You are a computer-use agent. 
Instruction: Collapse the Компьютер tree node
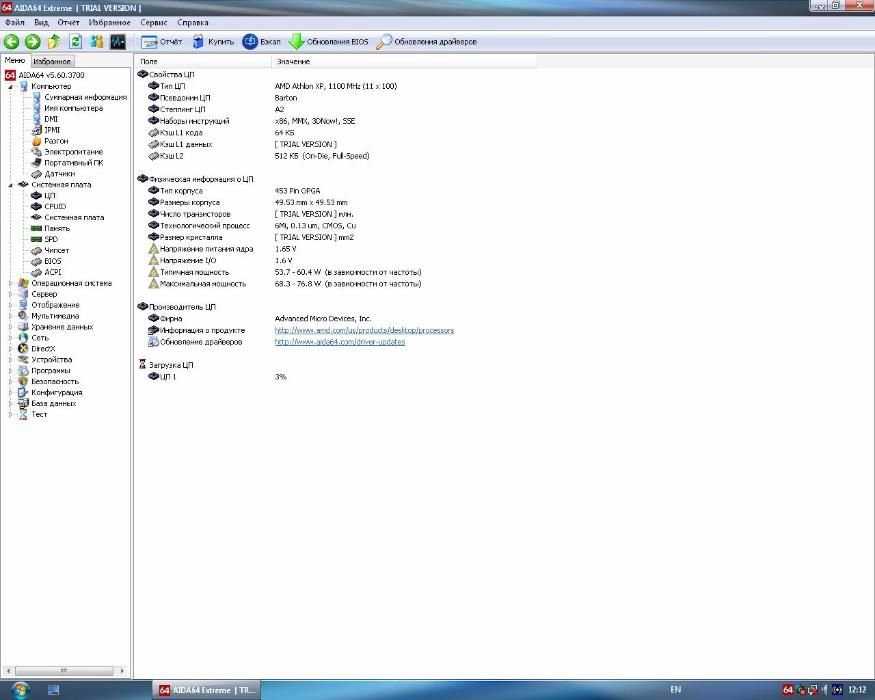coord(11,87)
